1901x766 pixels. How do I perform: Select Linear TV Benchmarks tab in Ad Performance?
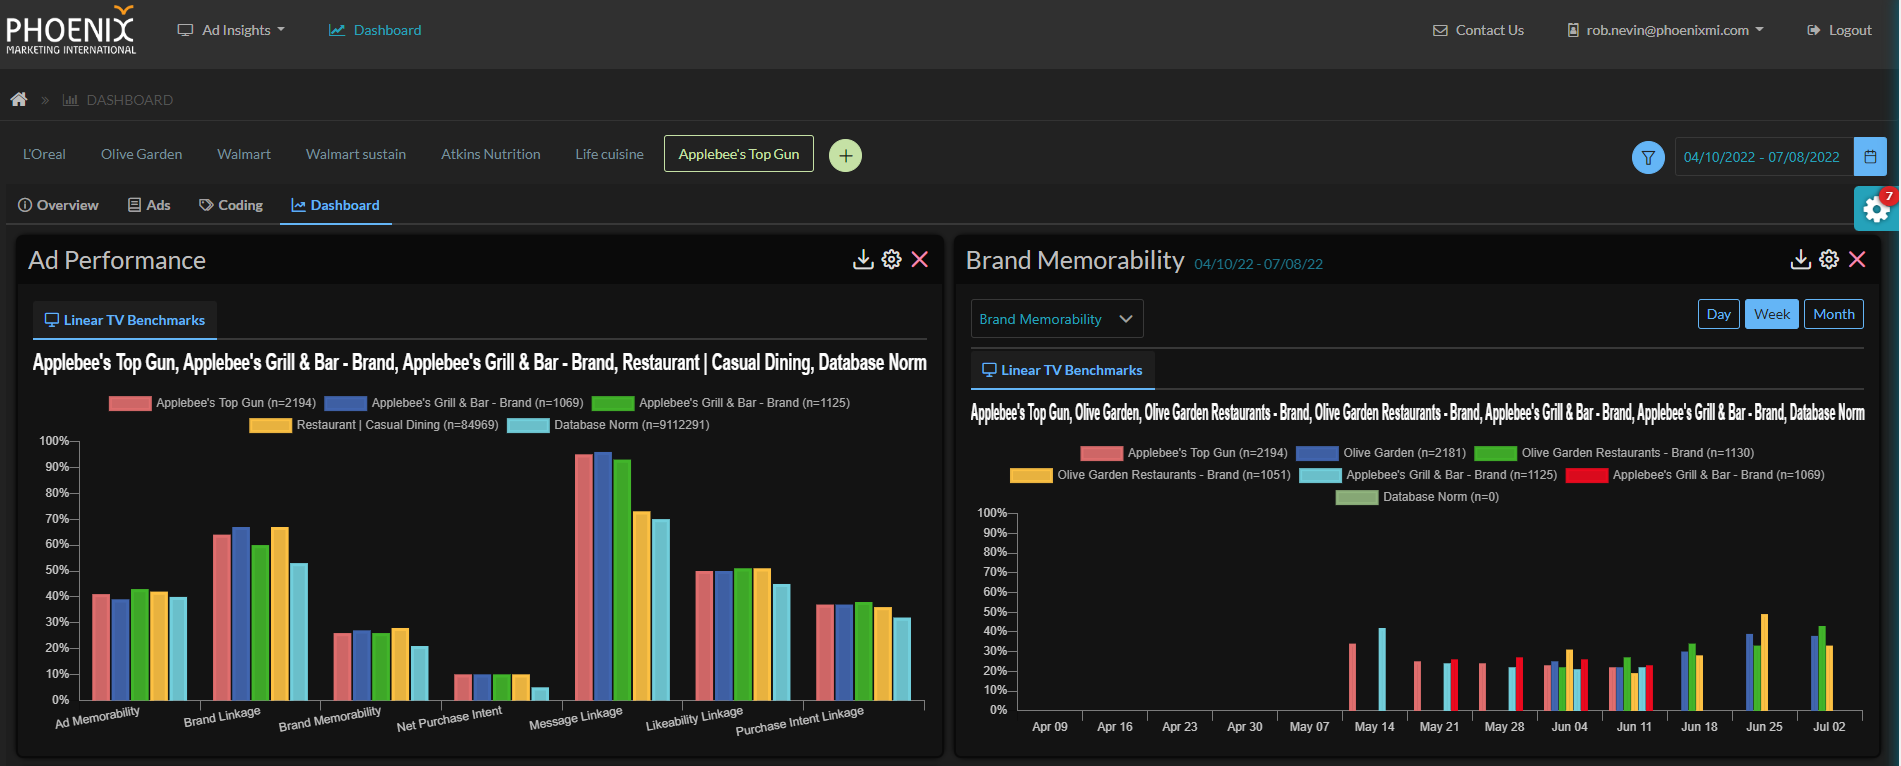click(x=125, y=320)
